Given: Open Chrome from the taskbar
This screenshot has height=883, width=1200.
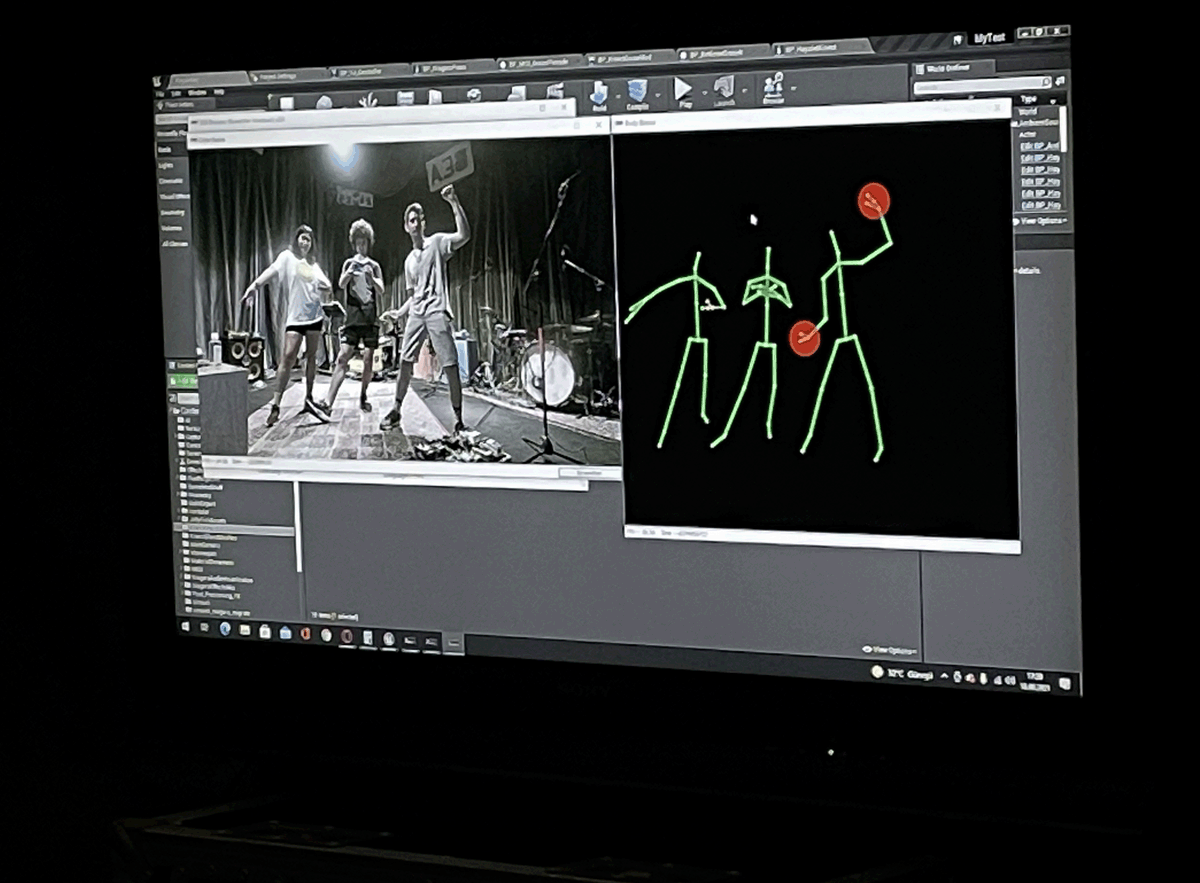Looking at the screenshot, I should click(x=326, y=634).
